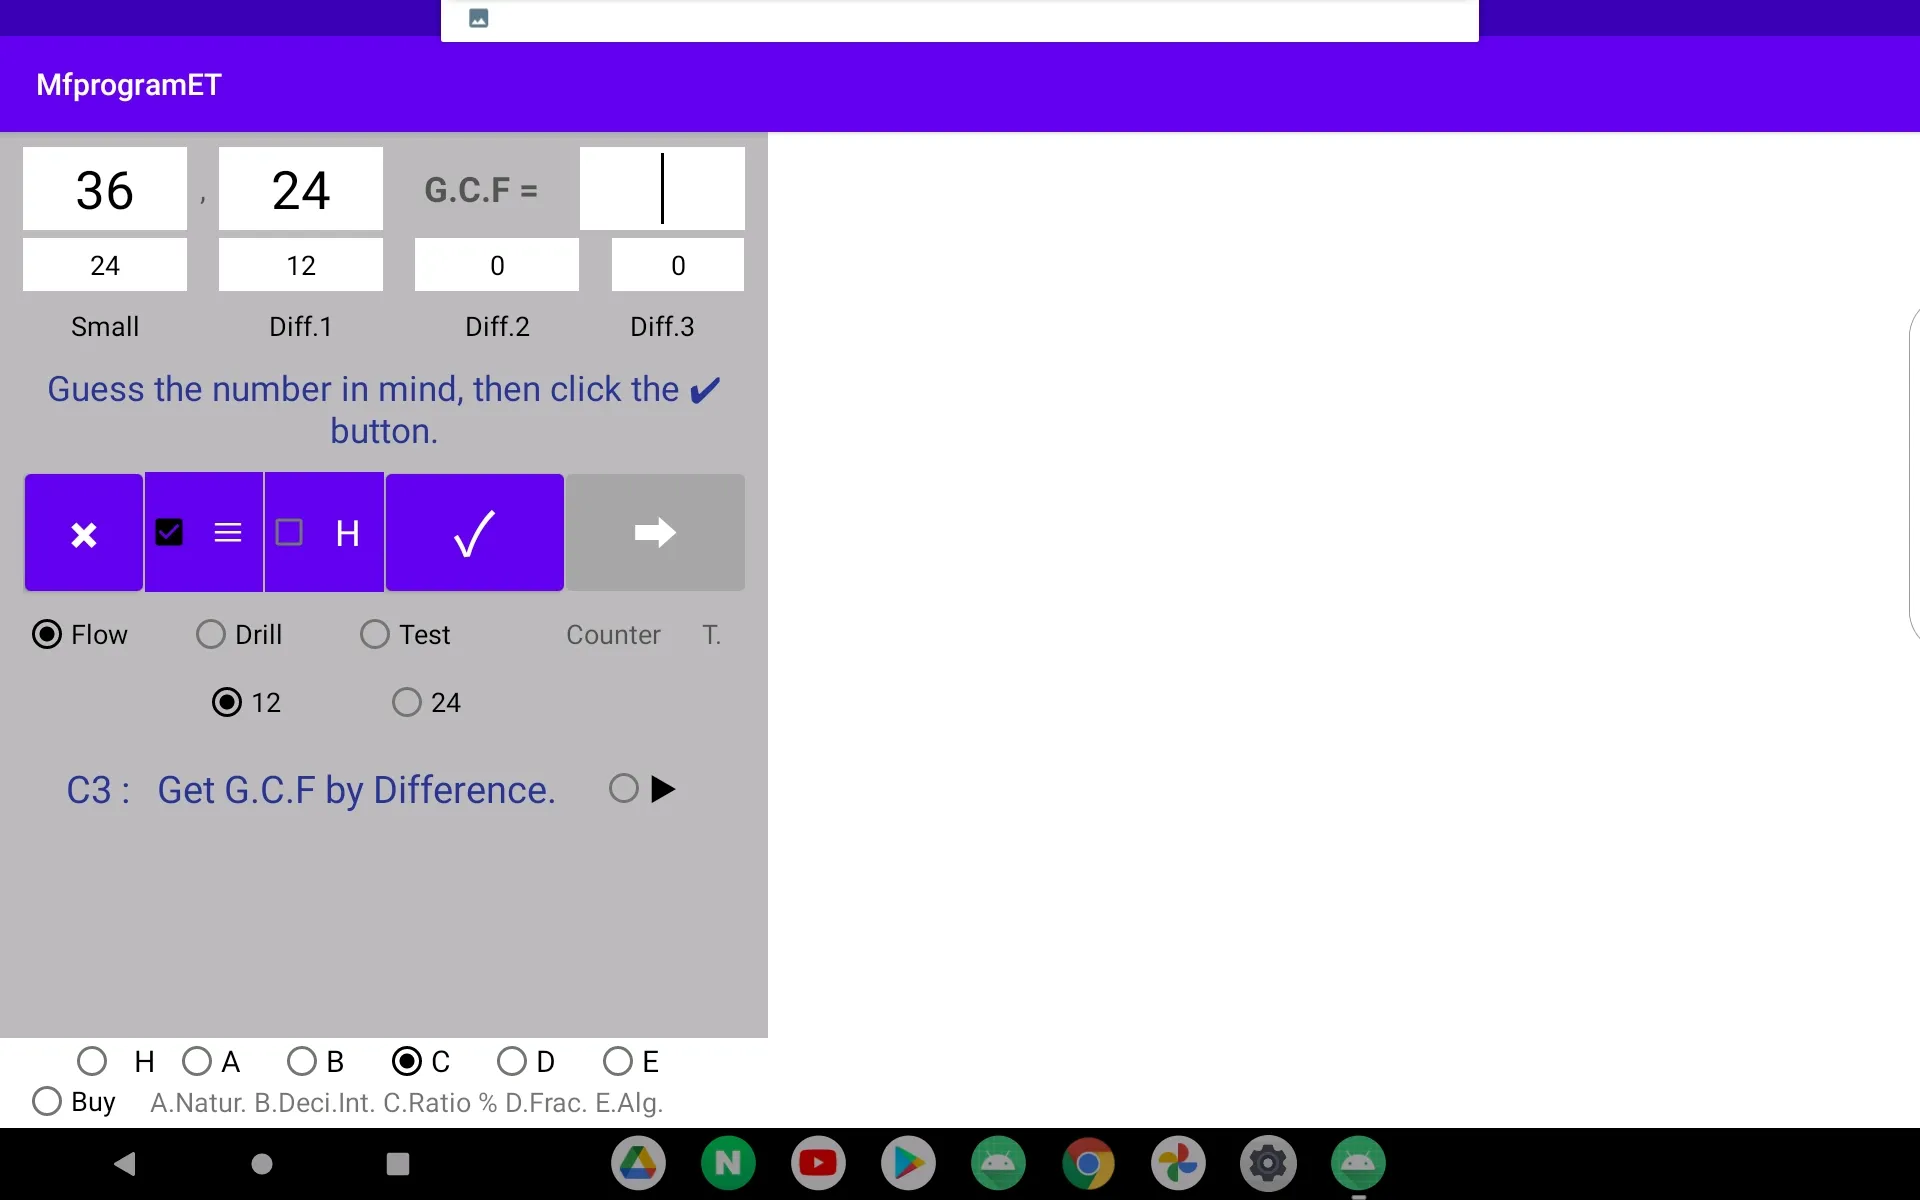Click the checkbox selection icon
The image size is (1920, 1200).
171,532
